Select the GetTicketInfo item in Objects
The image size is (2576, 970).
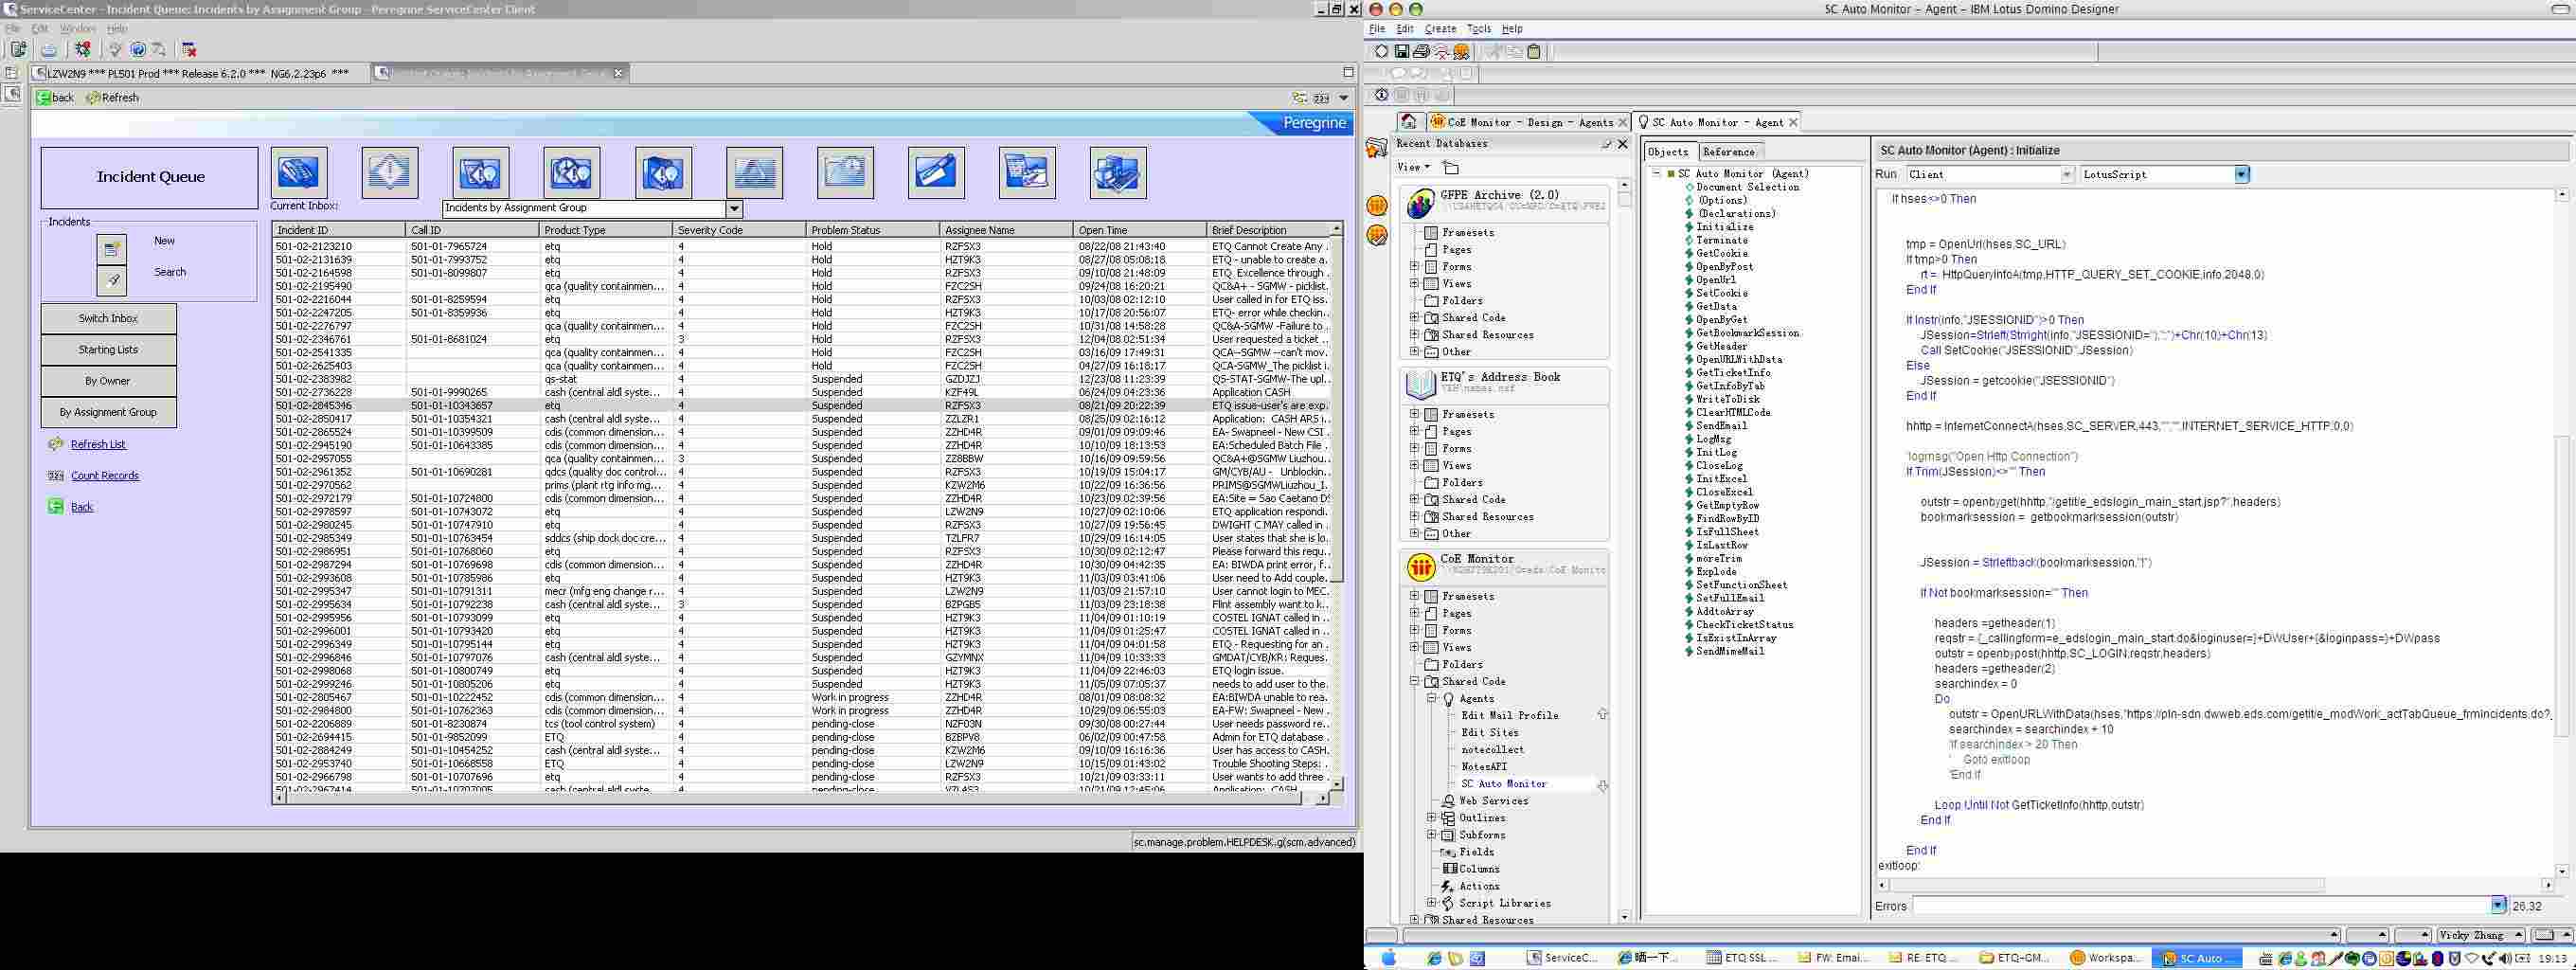[x=1733, y=373]
